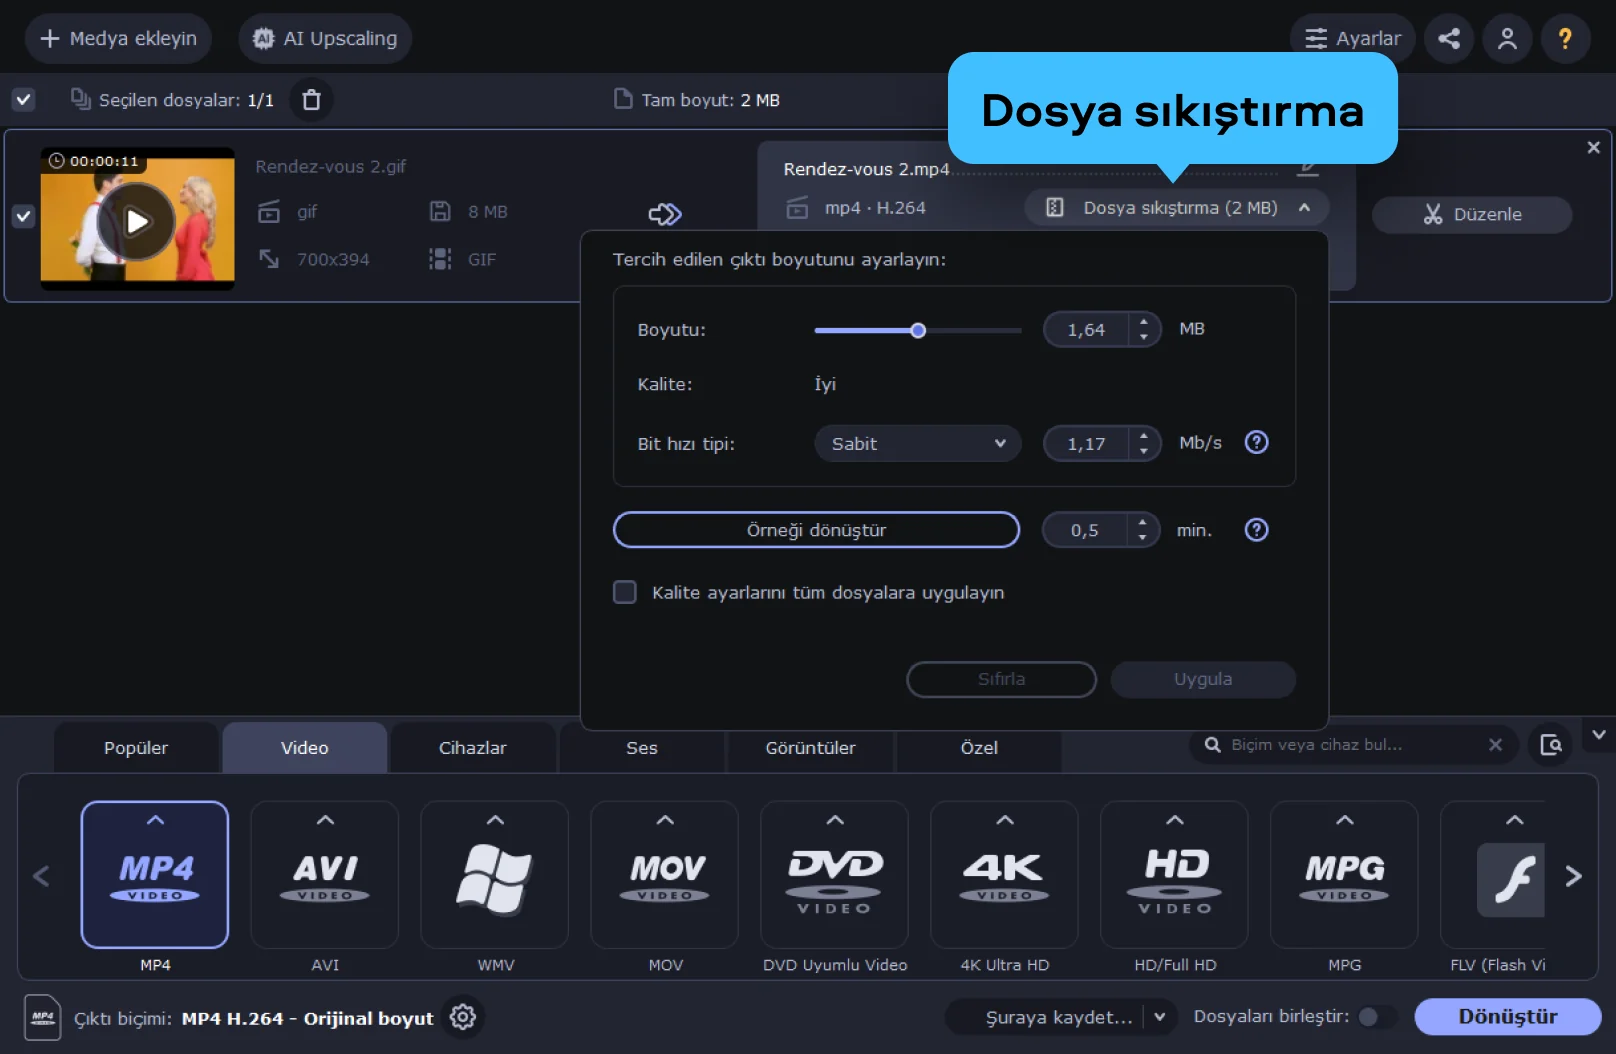Screen dimensions: 1616x1054
Task: Open the Sabit bit rate type dropdown
Action: coord(917,443)
